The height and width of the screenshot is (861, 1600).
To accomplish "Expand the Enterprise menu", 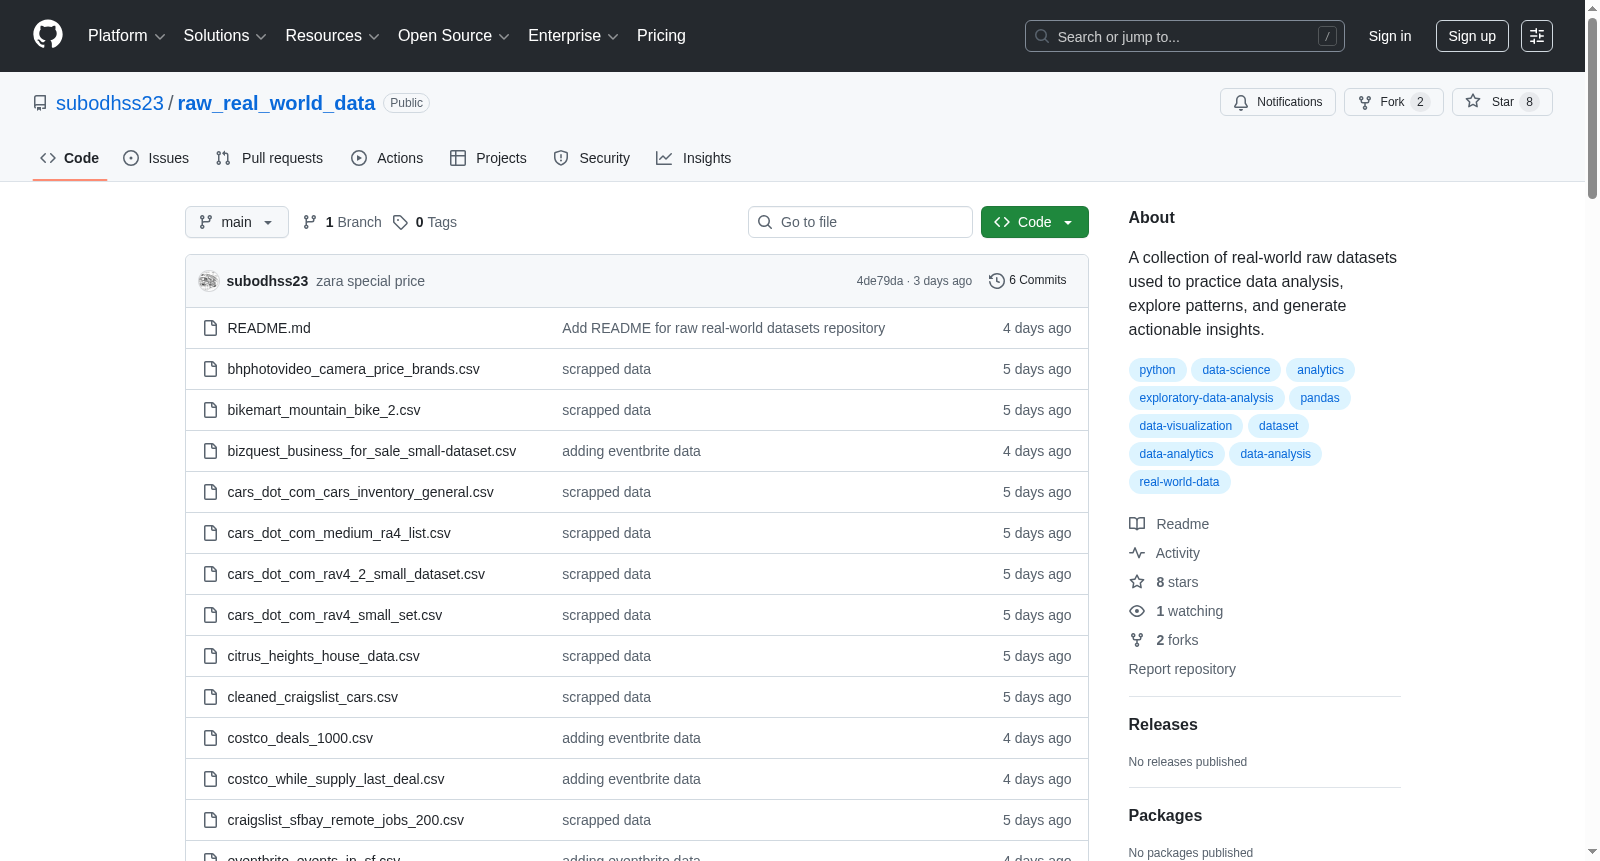I will [573, 36].
